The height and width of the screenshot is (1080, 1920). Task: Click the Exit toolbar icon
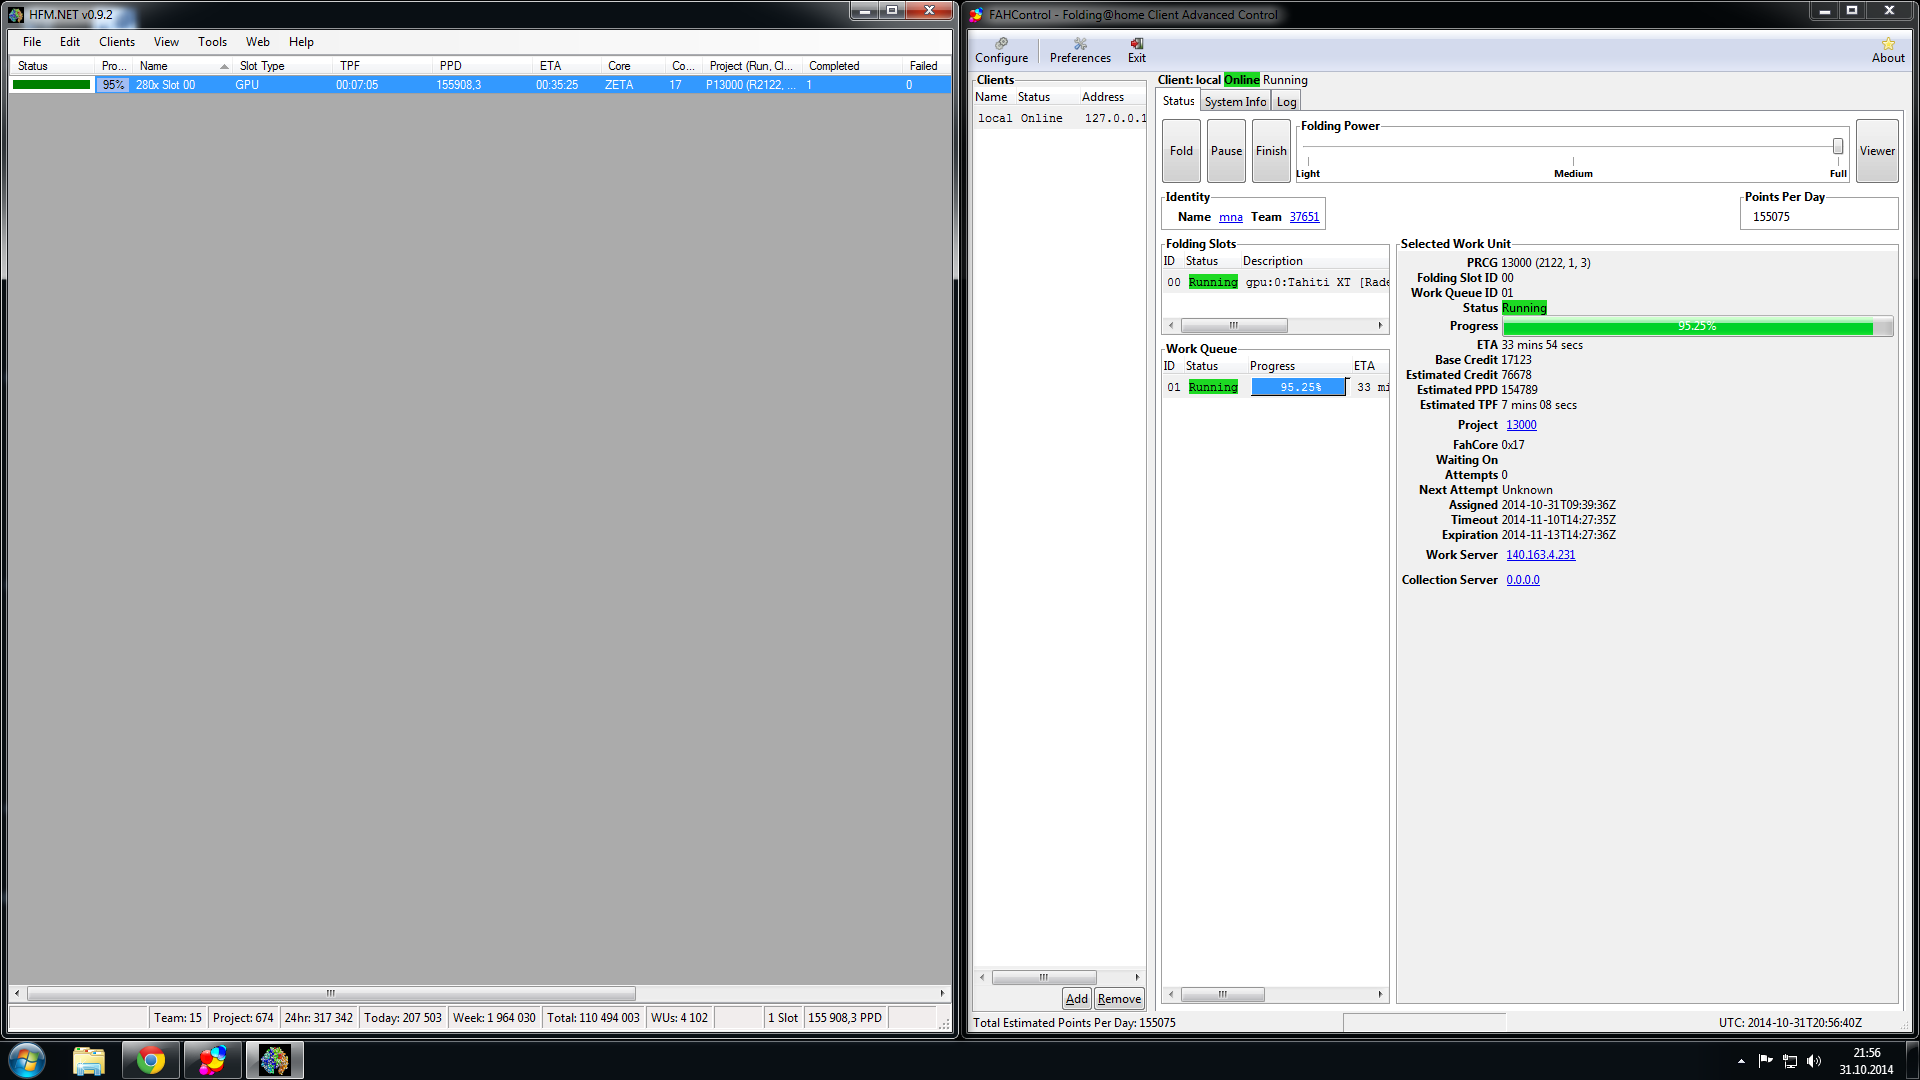pos(1137,50)
